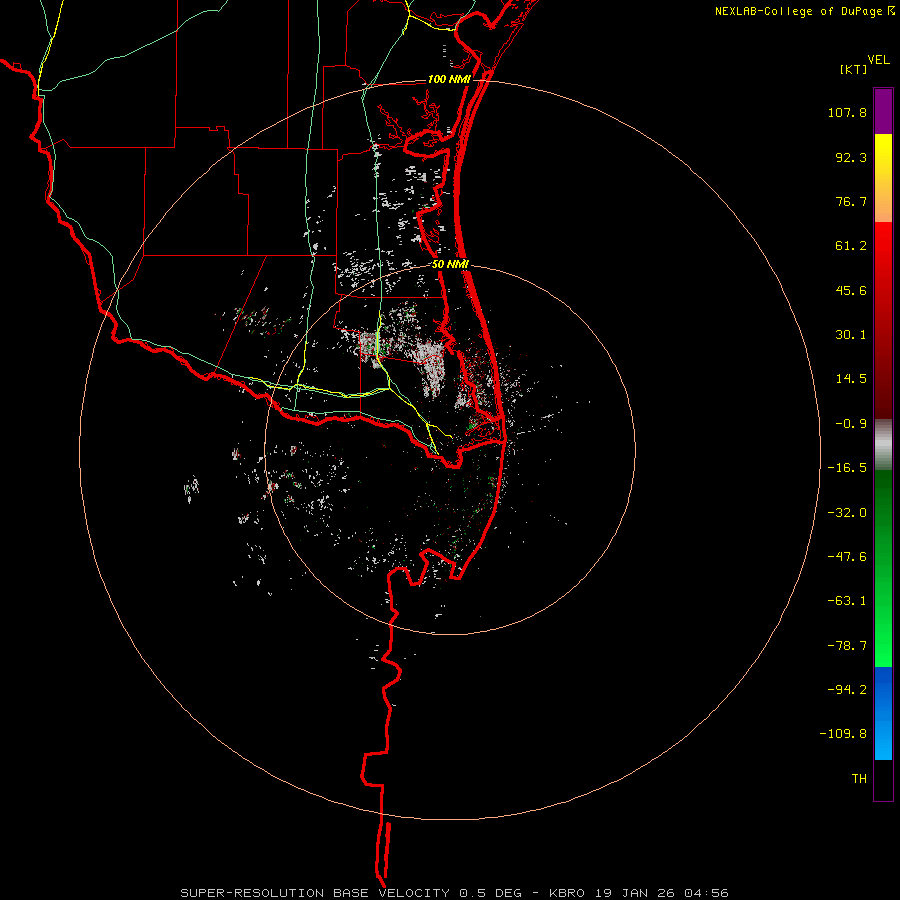The image size is (900, 900).
Task: Click the 50 NMI range ring label
Action: [x=451, y=264]
